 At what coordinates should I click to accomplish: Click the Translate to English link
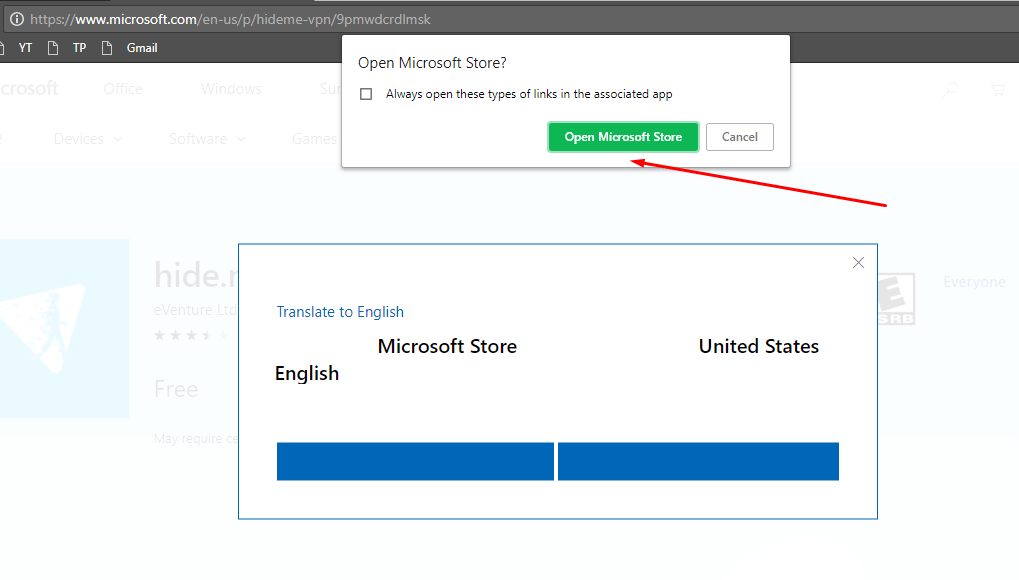340,312
